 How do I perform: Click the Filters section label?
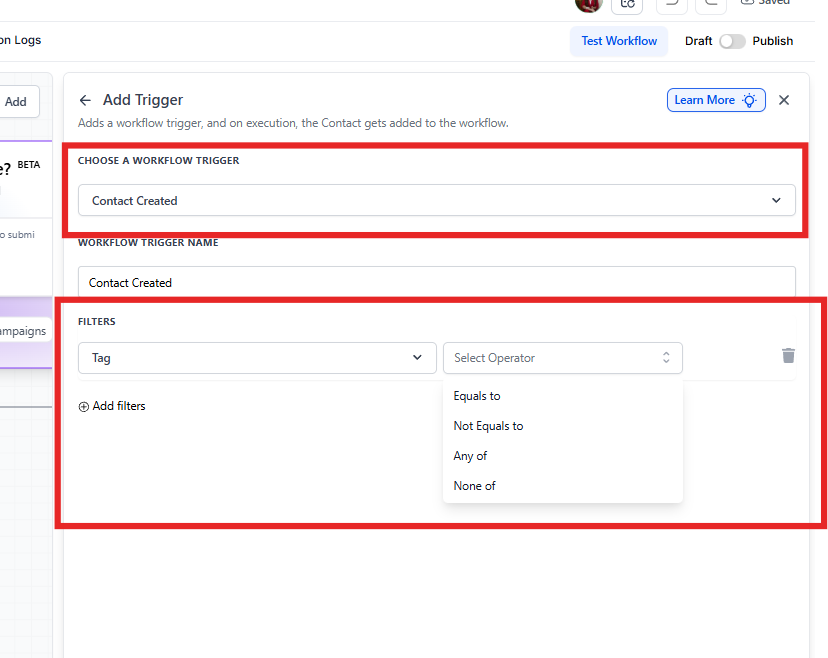click(97, 322)
